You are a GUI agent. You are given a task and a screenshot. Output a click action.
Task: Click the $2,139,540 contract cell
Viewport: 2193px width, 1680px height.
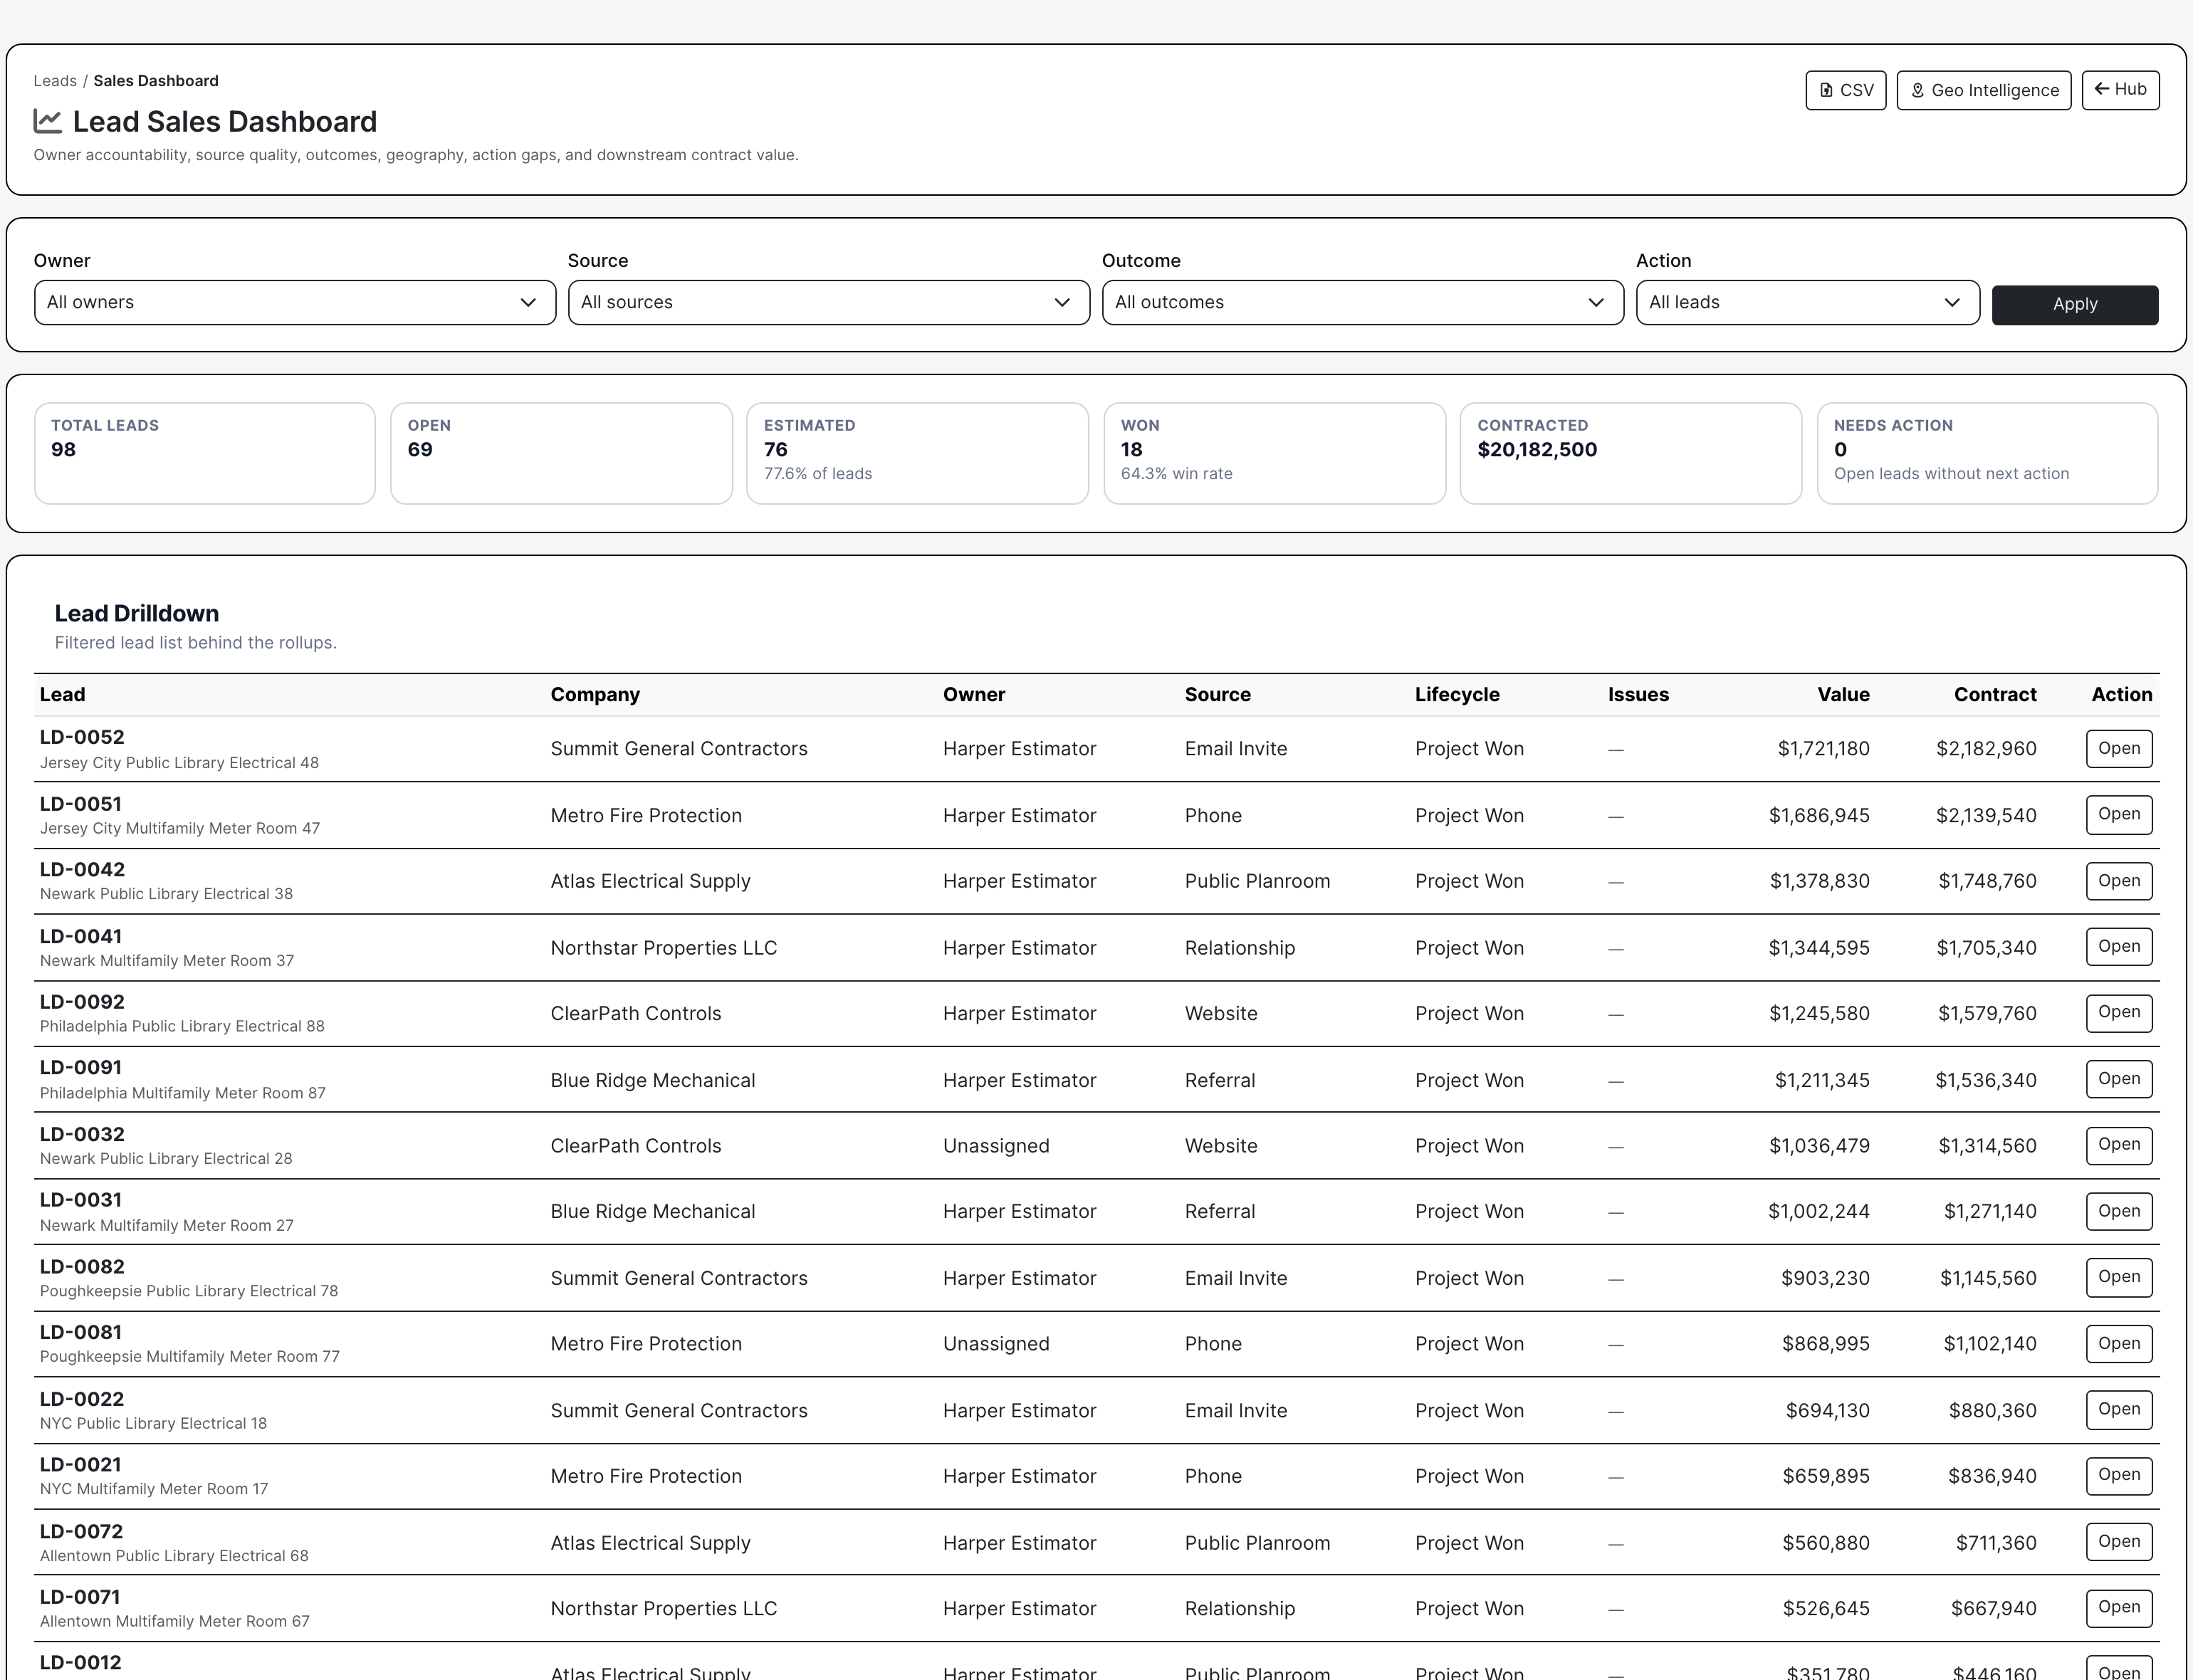(x=1986, y=815)
